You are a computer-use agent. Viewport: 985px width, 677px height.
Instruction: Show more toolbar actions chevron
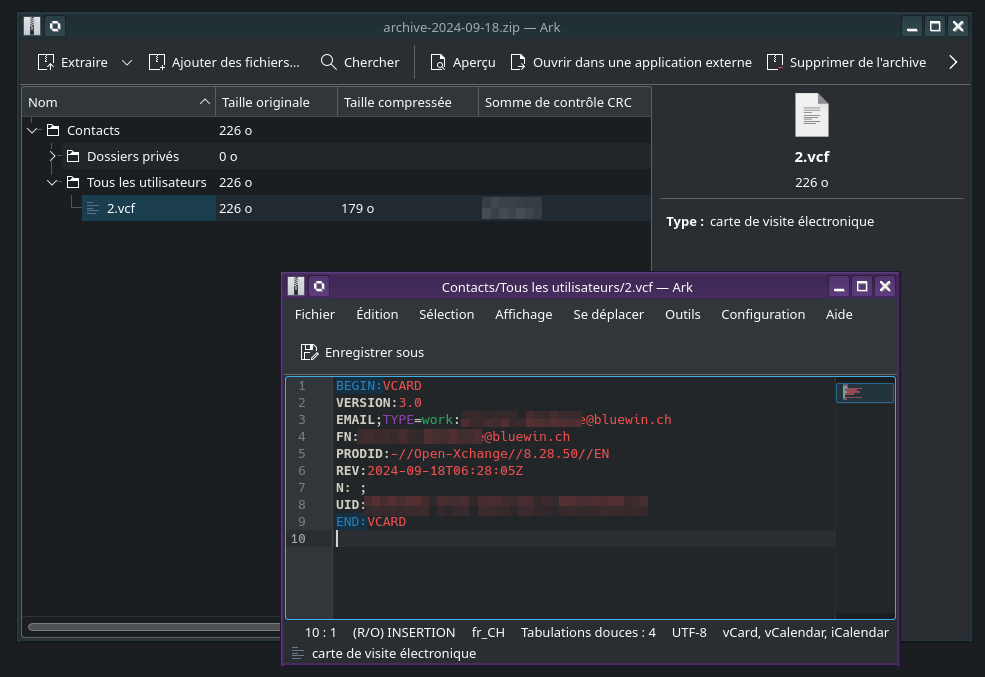953,62
